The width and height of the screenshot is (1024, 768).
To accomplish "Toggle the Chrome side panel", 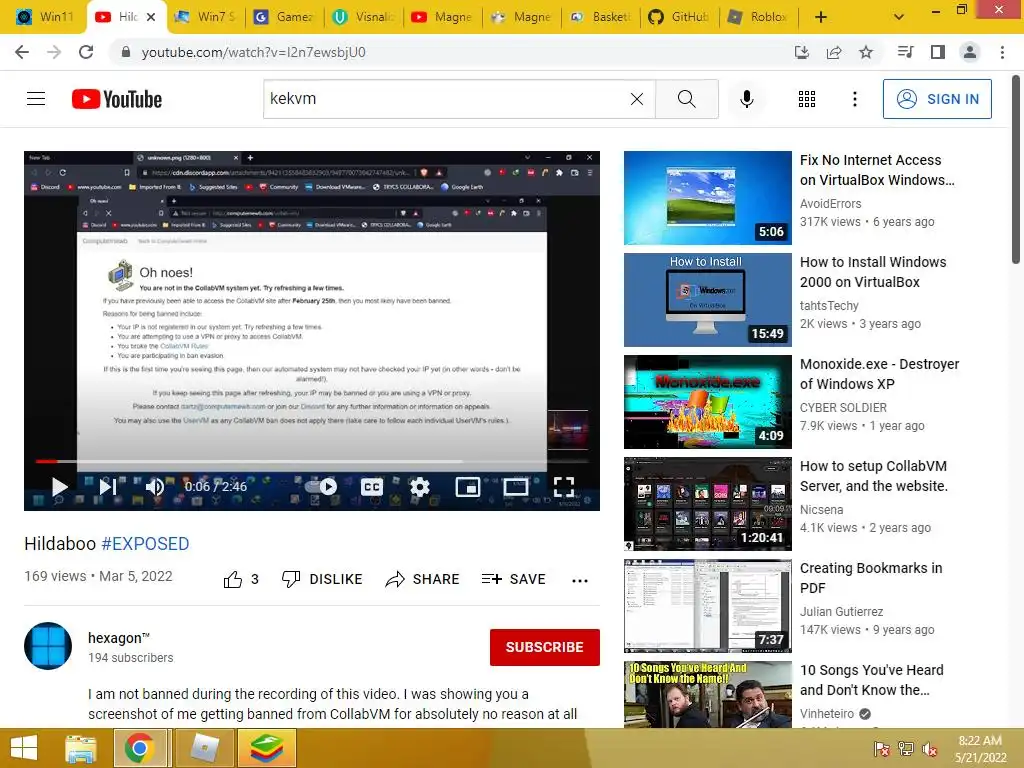I will (938, 52).
